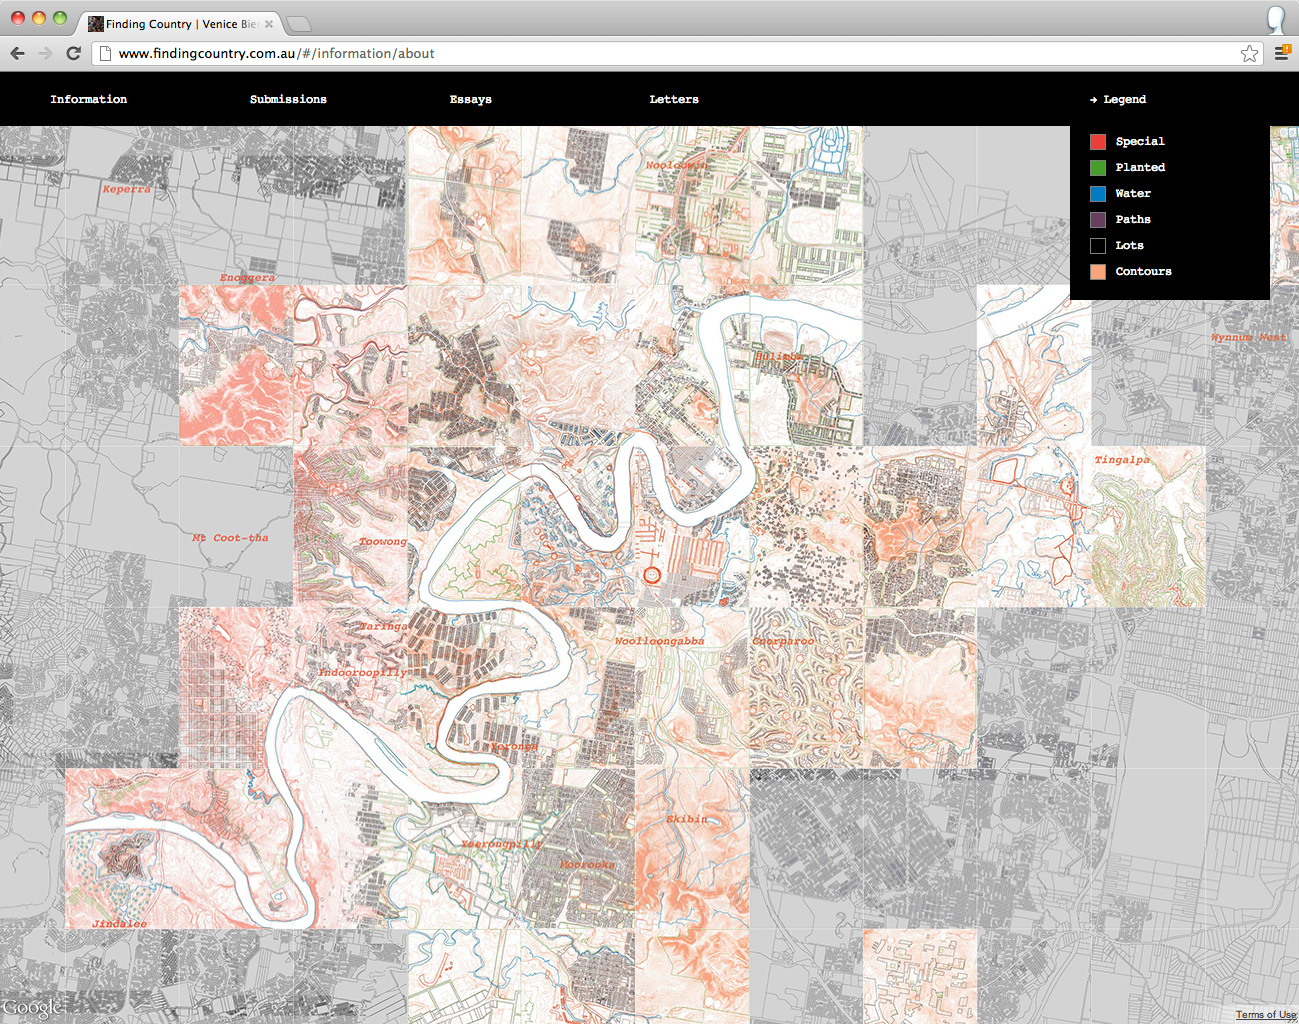Open a new browser tab
This screenshot has height=1024, width=1299.
[298, 24]
